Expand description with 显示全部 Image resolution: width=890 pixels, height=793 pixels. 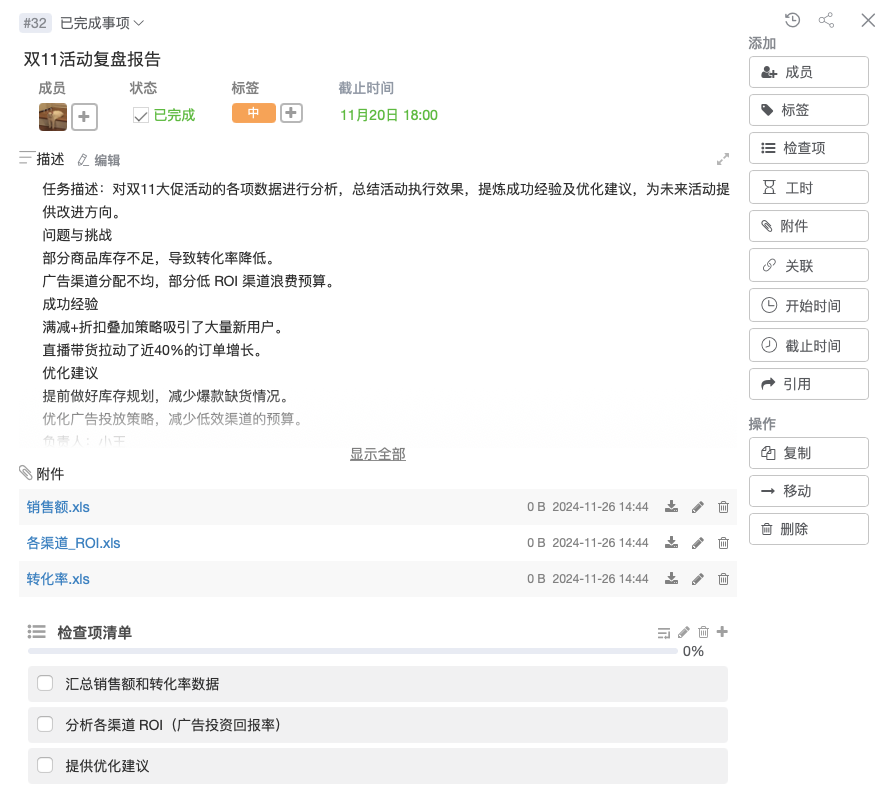[377, 454]
